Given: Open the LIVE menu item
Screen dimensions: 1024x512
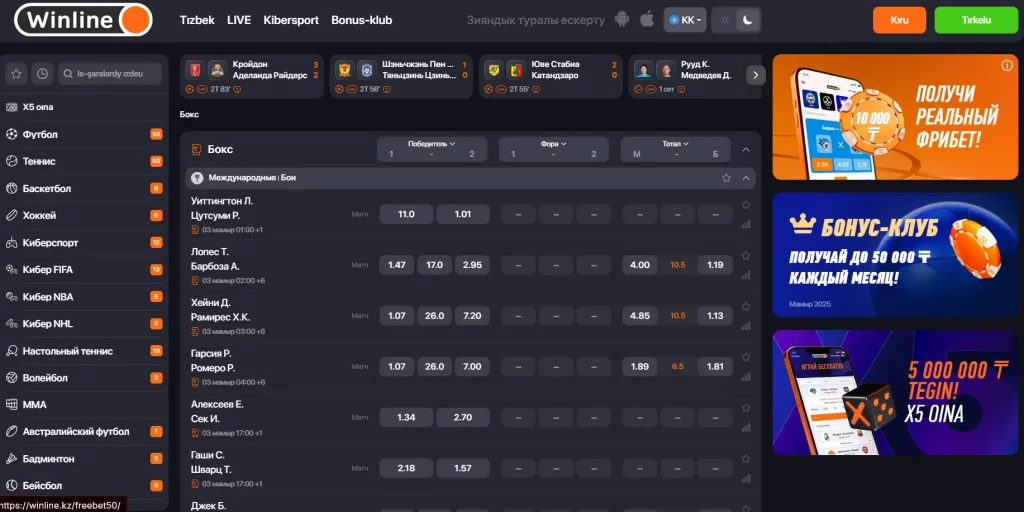Looking at the screenshot, I should point(239,20).
